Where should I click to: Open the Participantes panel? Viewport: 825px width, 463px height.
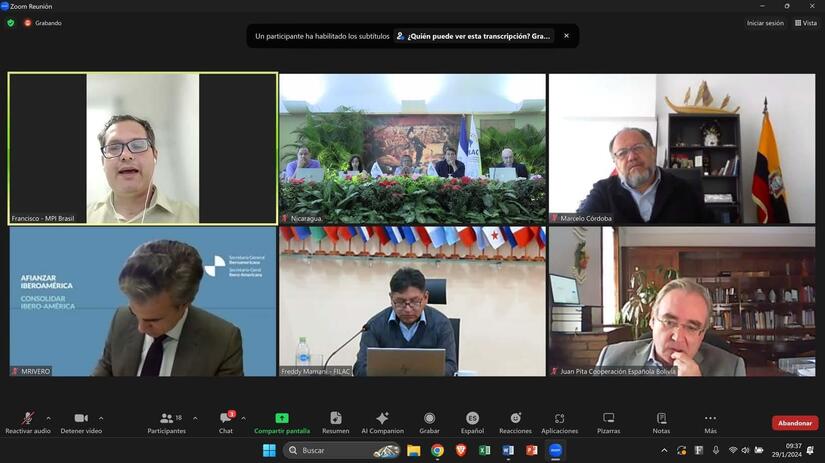point(166,419)
